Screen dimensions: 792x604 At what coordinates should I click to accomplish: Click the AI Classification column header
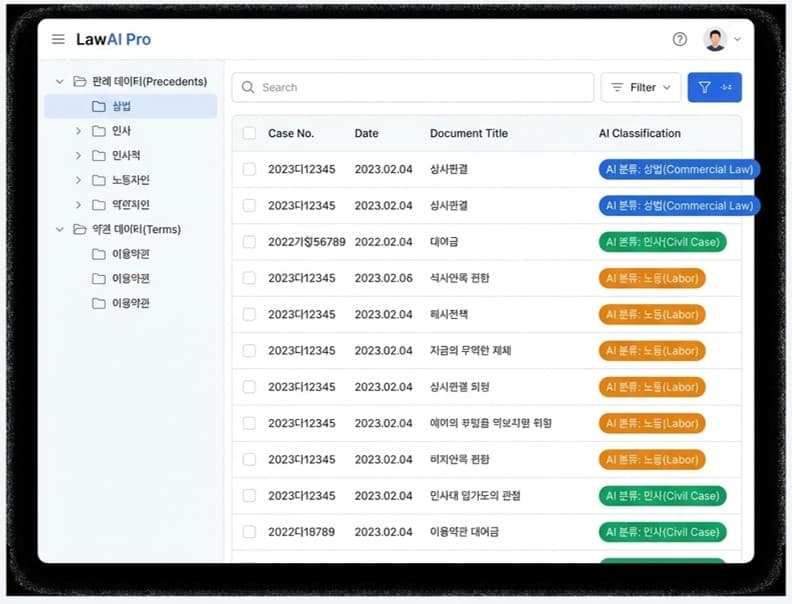click(639, 134)
